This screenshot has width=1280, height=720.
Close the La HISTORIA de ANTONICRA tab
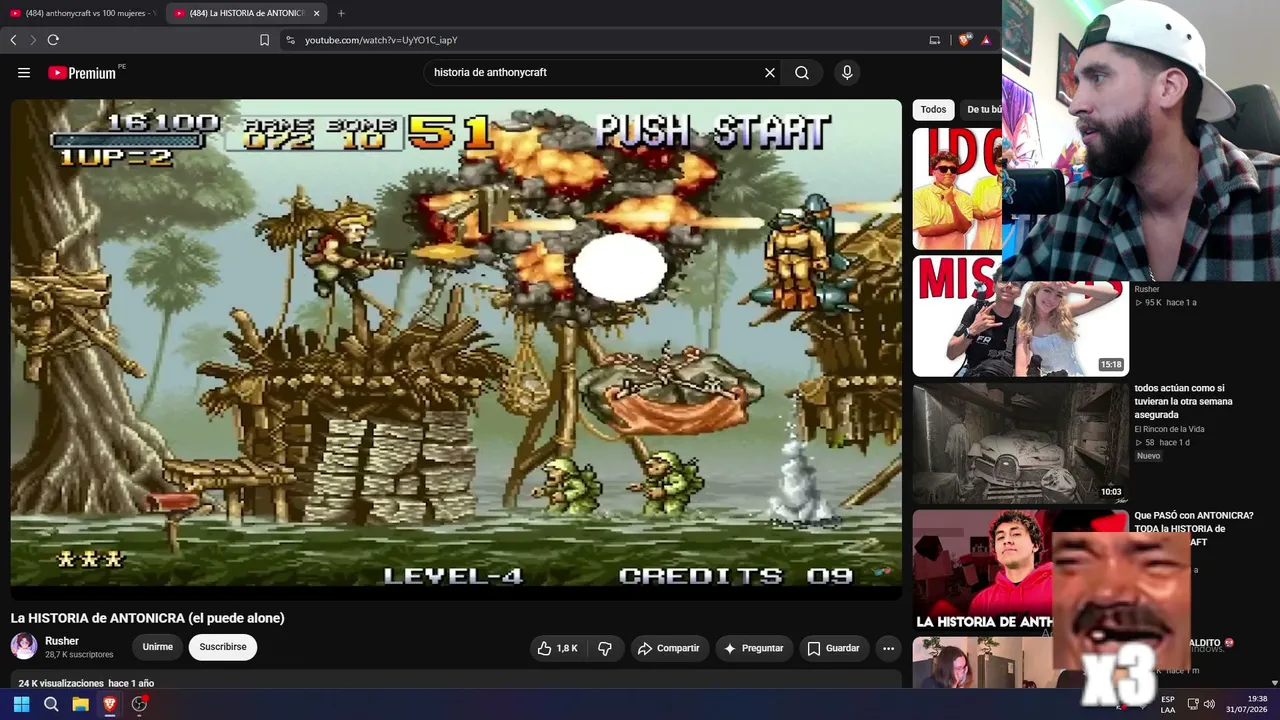pos(316,13)
